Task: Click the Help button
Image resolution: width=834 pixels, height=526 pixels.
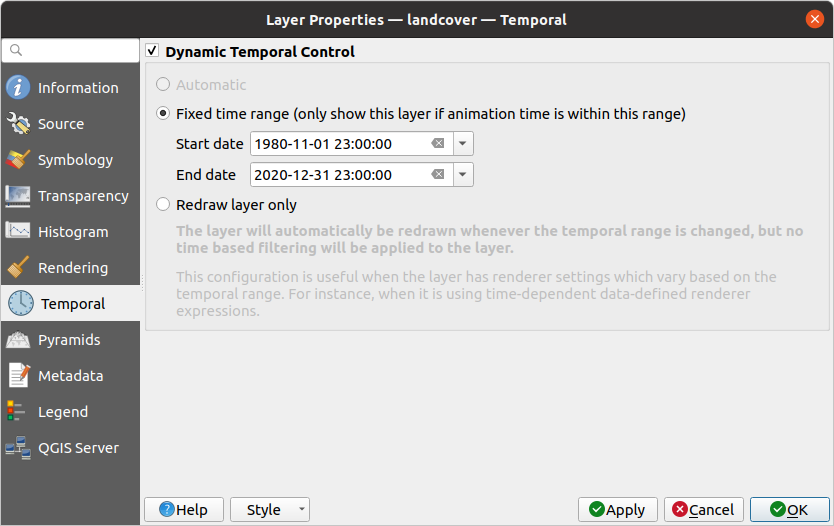Action: (183, 510)
